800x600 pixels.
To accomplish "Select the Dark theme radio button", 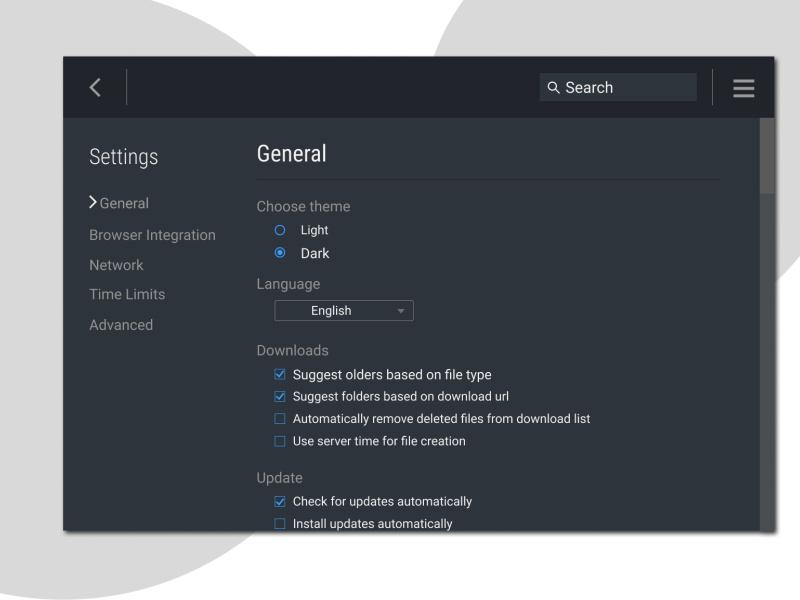I will point(280,252).
